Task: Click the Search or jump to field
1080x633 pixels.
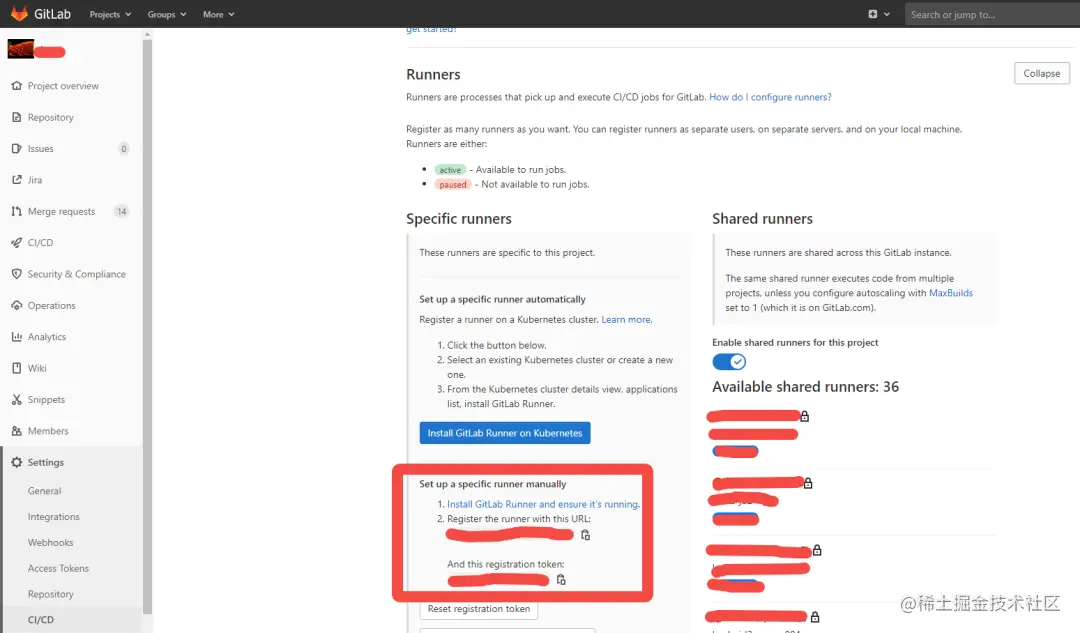Action: point(992,14)
